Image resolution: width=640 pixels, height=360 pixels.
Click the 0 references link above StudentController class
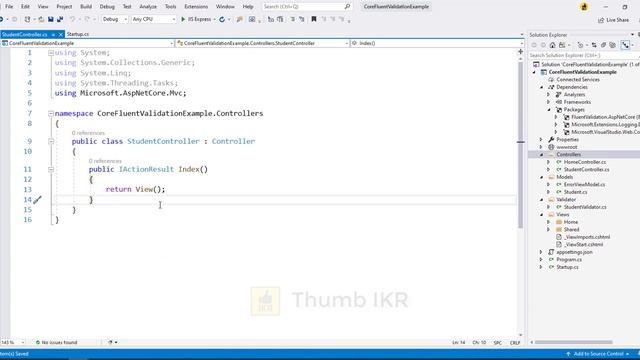(x=88, y=133)
